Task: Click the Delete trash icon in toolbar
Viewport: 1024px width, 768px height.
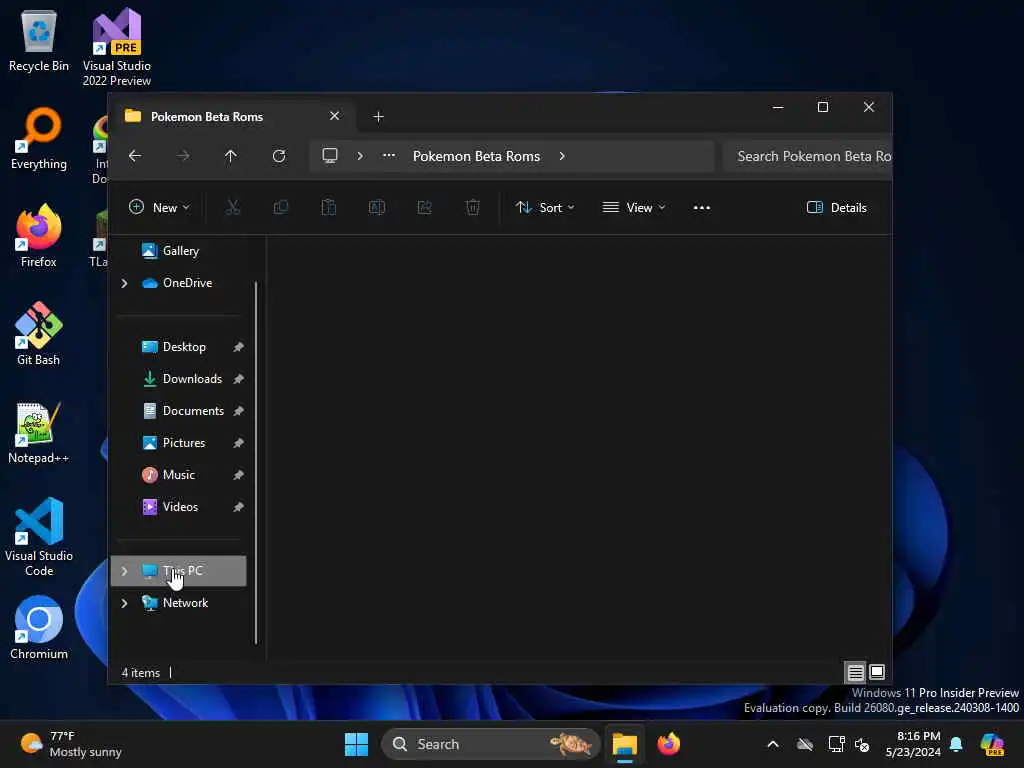Action: (473, 208)
